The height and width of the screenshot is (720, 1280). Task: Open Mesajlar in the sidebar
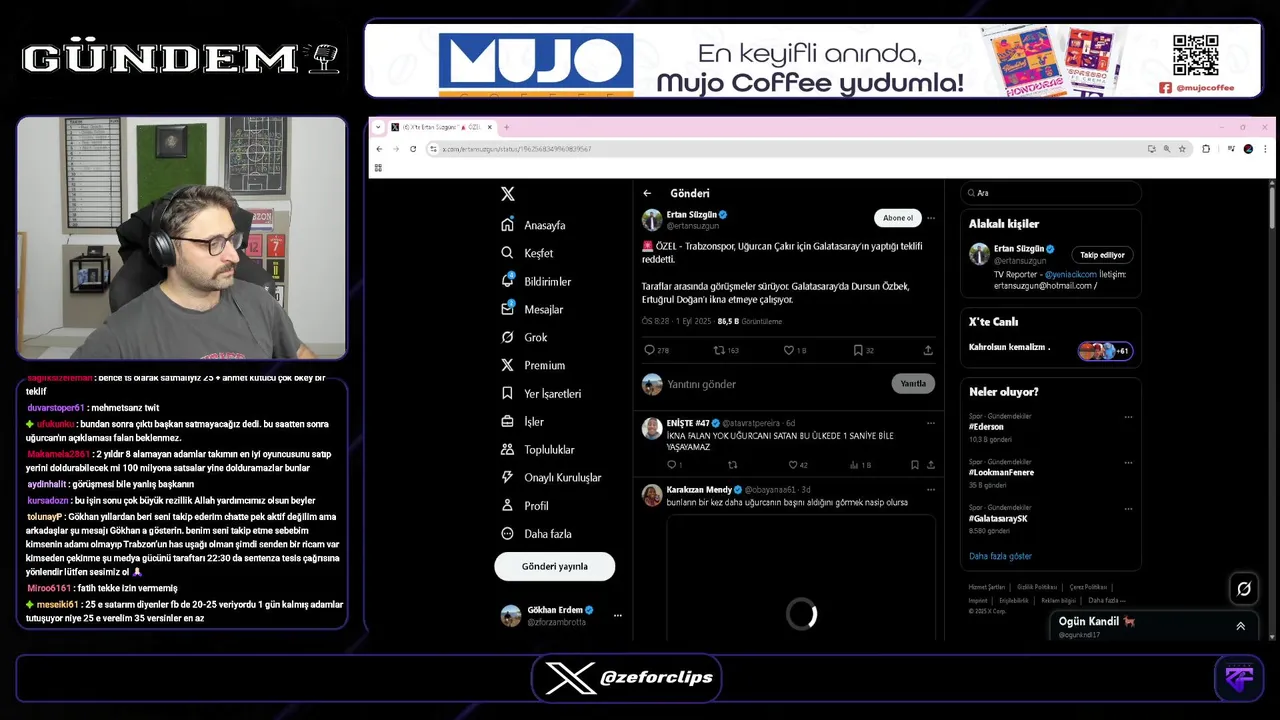[x=532, y=309]
